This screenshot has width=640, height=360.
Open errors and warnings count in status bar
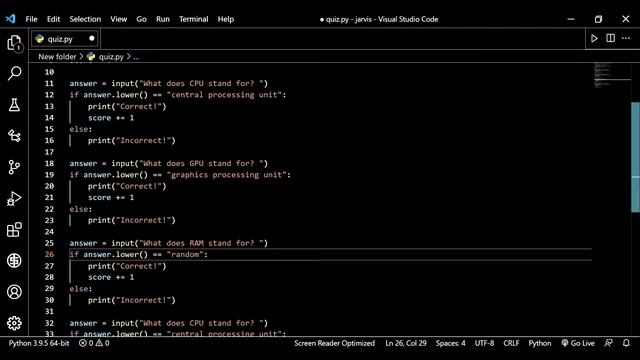94,343
